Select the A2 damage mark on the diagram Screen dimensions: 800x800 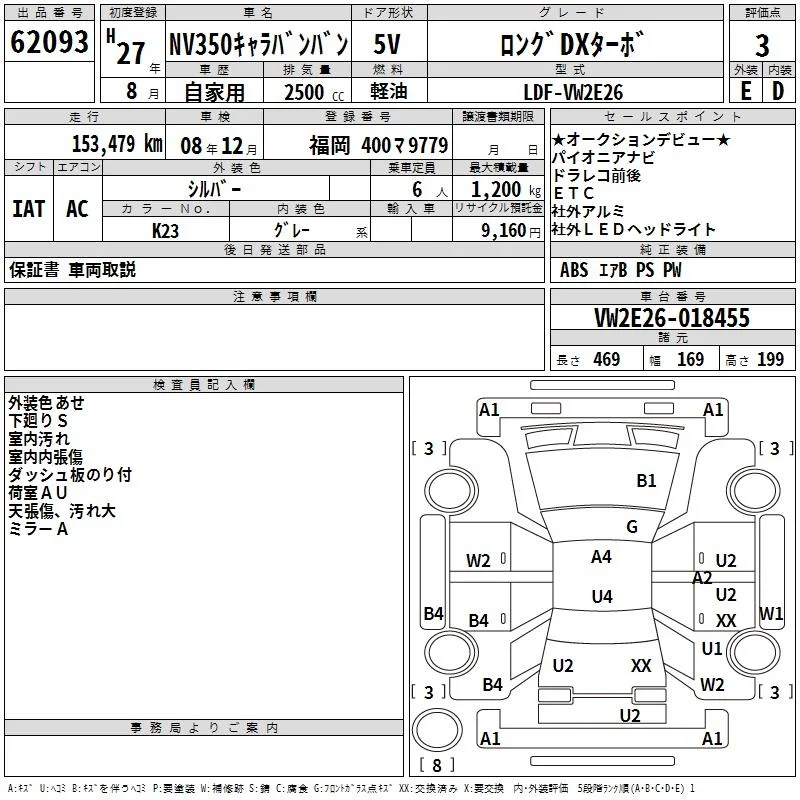tap(702, 578)
